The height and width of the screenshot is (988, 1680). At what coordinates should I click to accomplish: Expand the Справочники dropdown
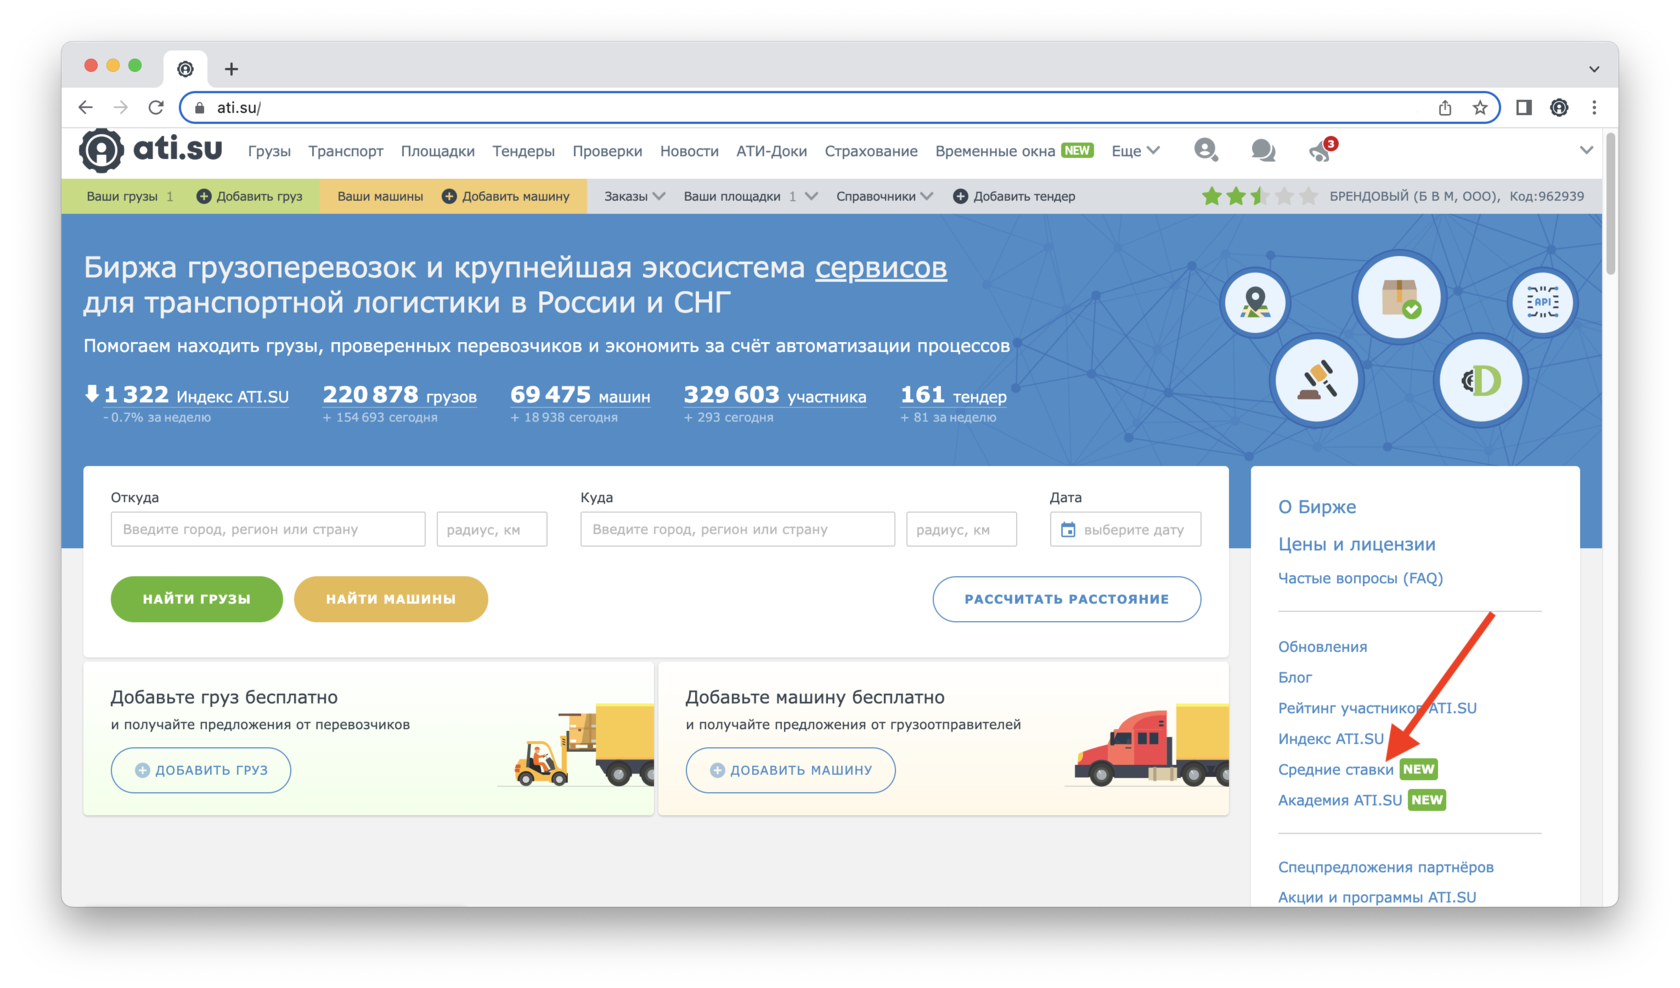885,196
